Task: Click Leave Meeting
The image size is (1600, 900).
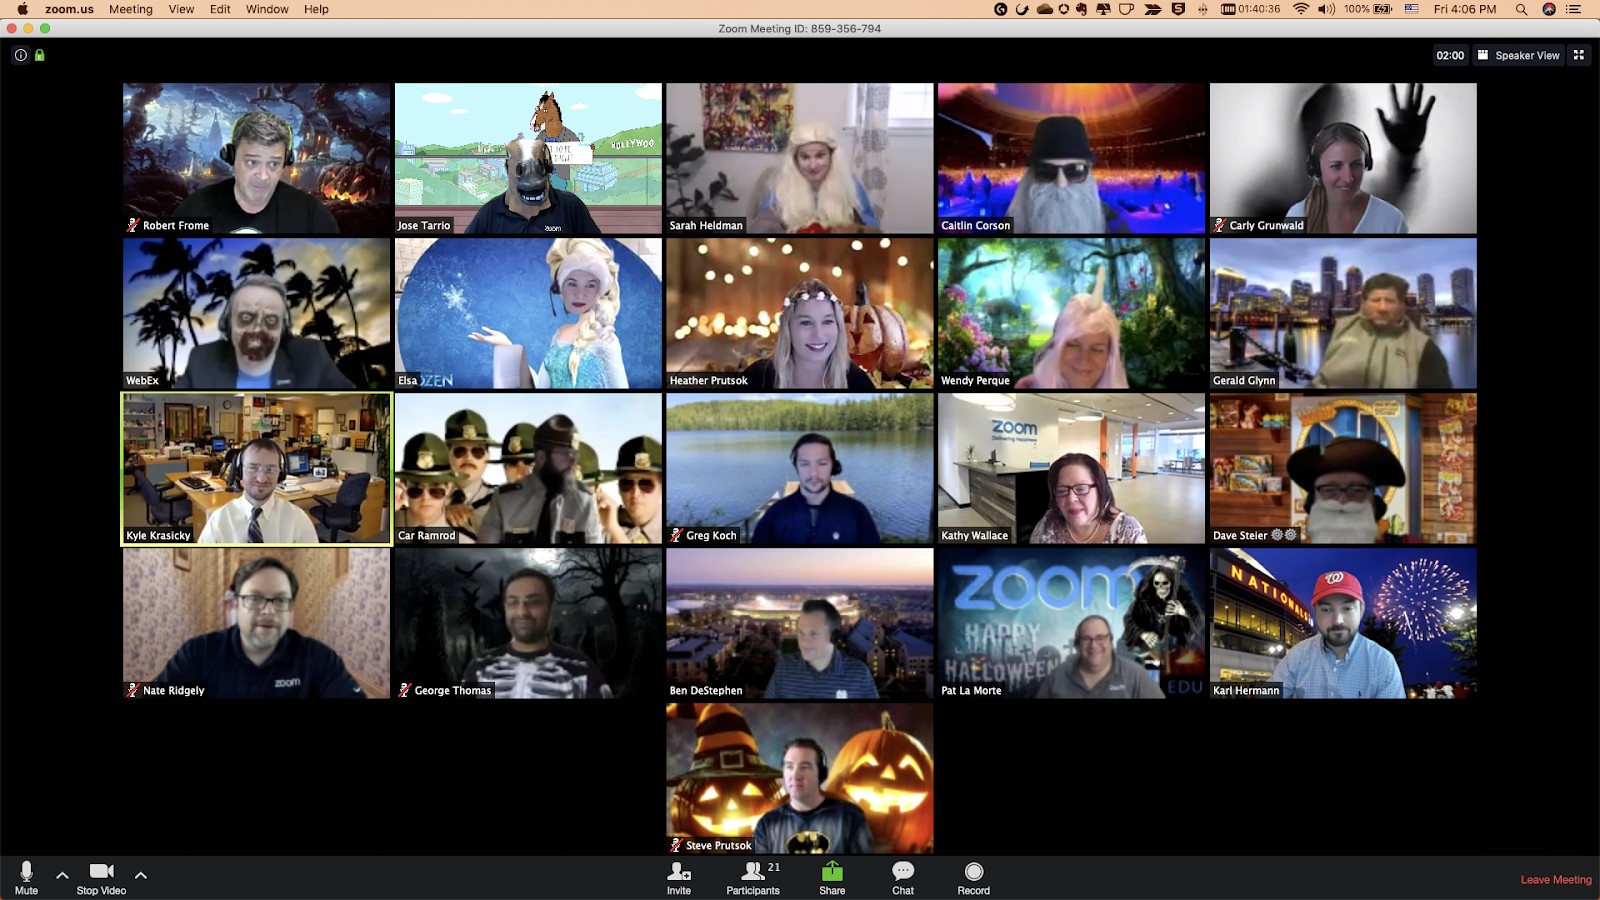Action: (1555, 880)
